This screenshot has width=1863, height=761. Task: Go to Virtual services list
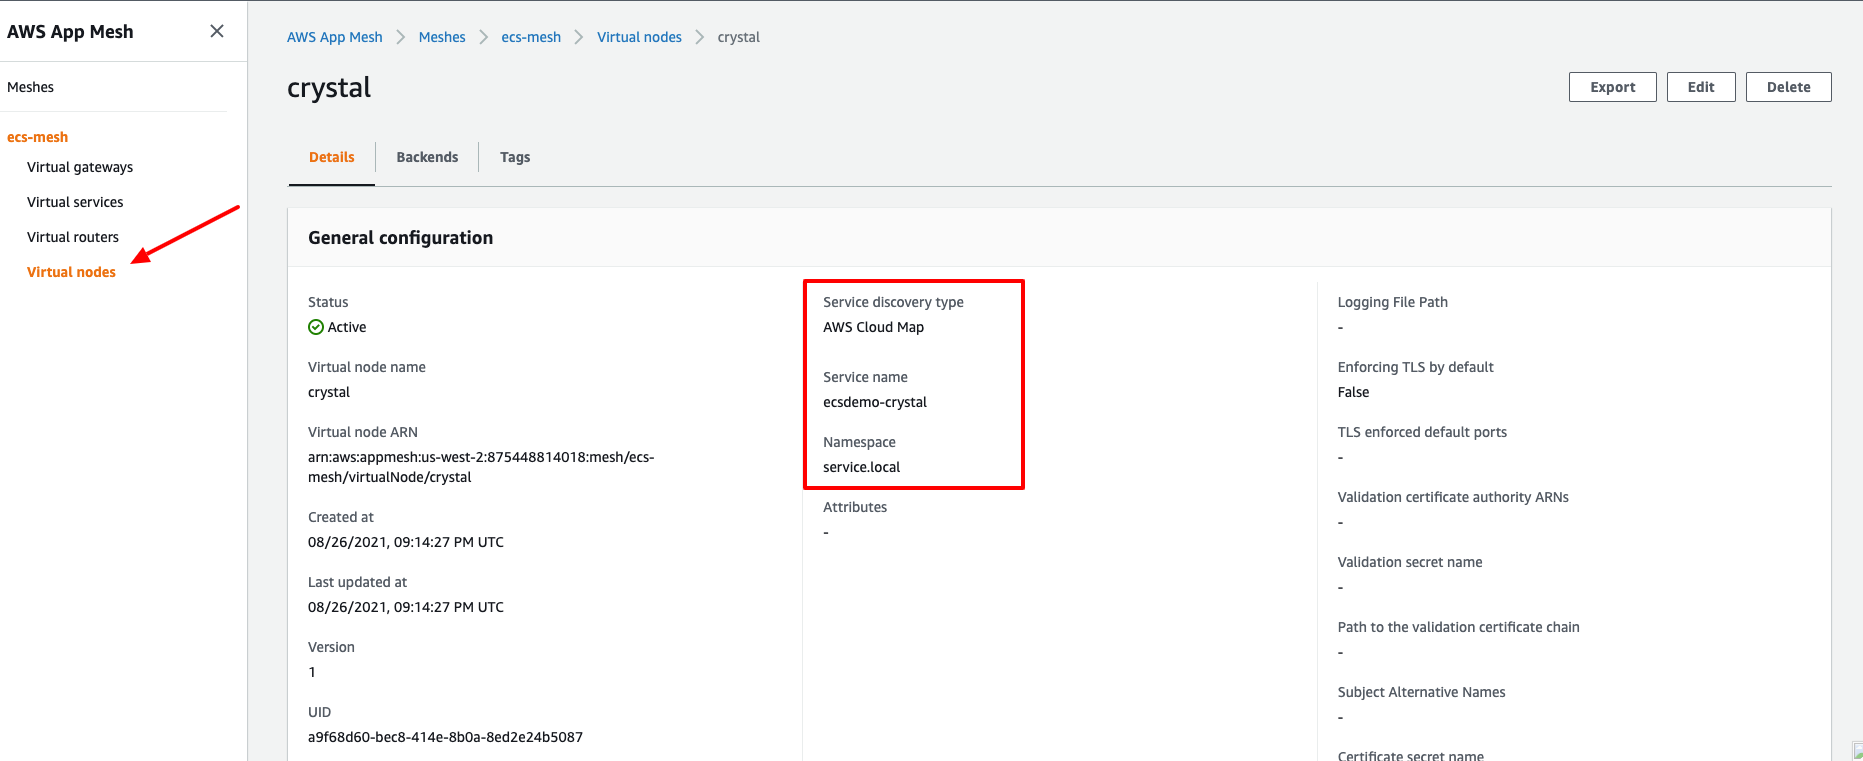75,202
